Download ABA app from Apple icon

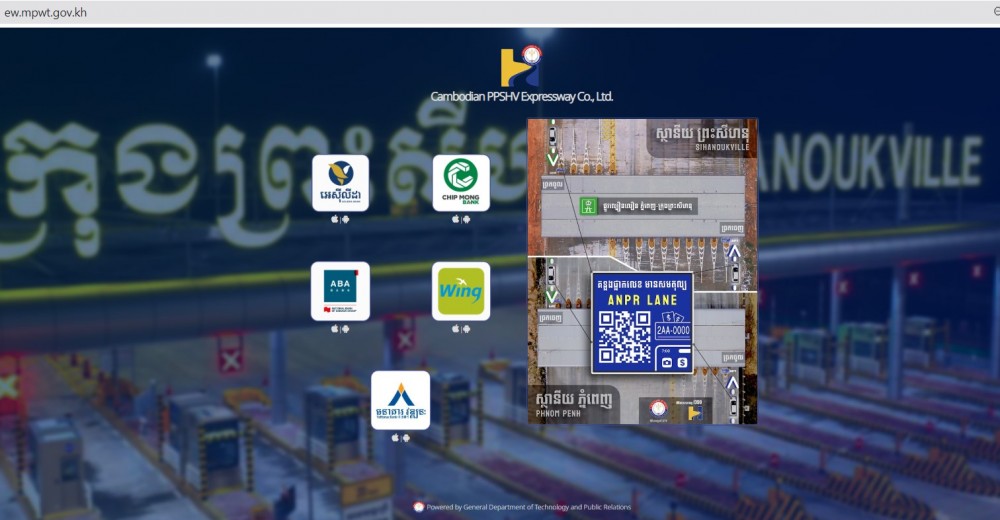[334, 329]
